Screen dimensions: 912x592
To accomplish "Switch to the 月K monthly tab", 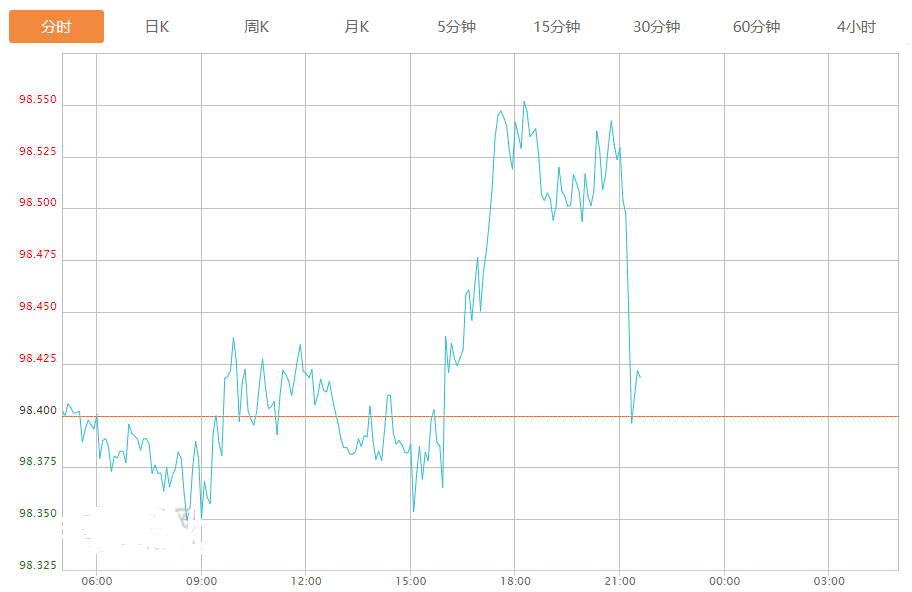I will pyautogui.click(x=357, y=27).
